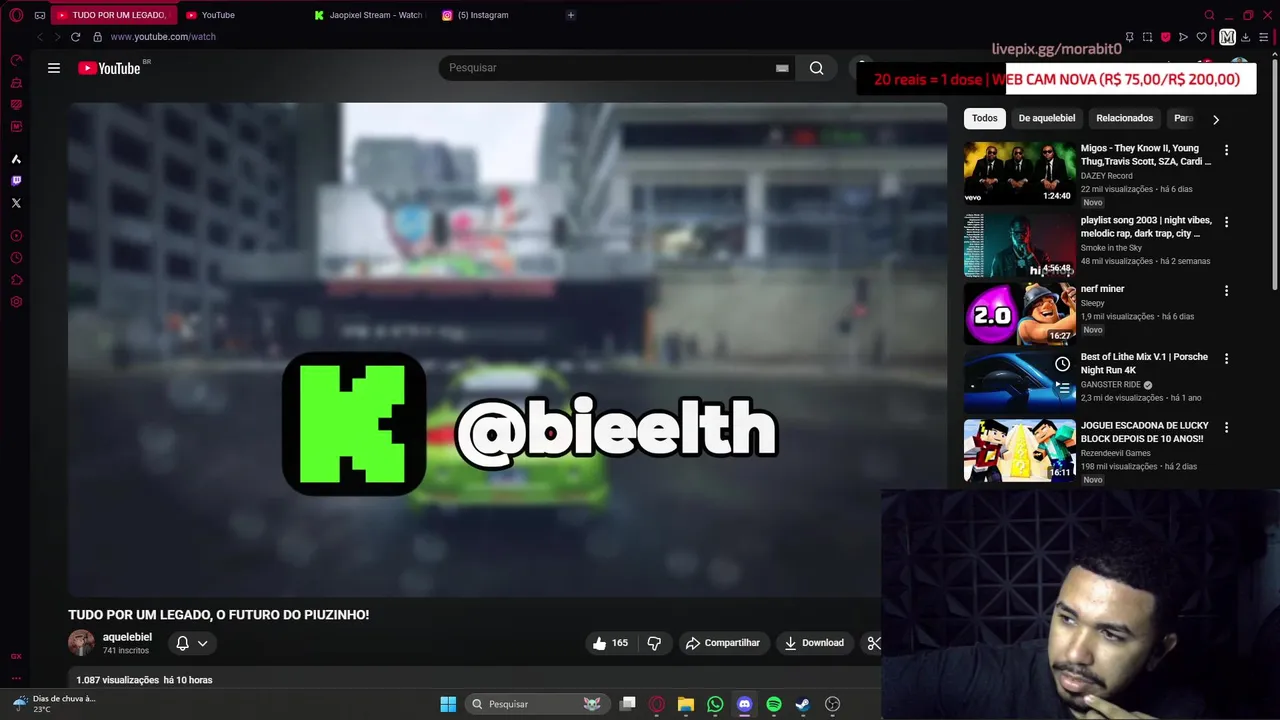Image resolution: width=1280 pixels, height=720 pixels.
Task: Open Twitch from the Opera sidebar
Action: pos(16,181)
